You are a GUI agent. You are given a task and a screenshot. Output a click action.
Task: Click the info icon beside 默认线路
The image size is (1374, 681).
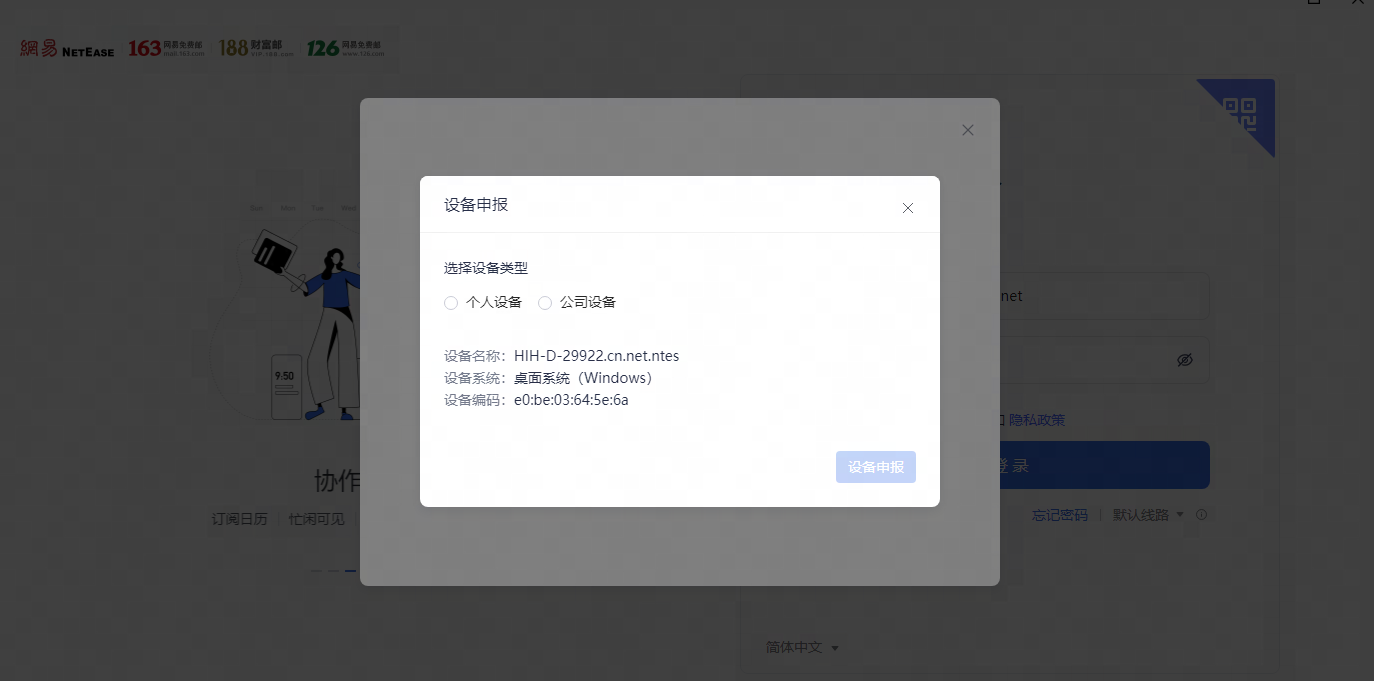coord(1201,515)
